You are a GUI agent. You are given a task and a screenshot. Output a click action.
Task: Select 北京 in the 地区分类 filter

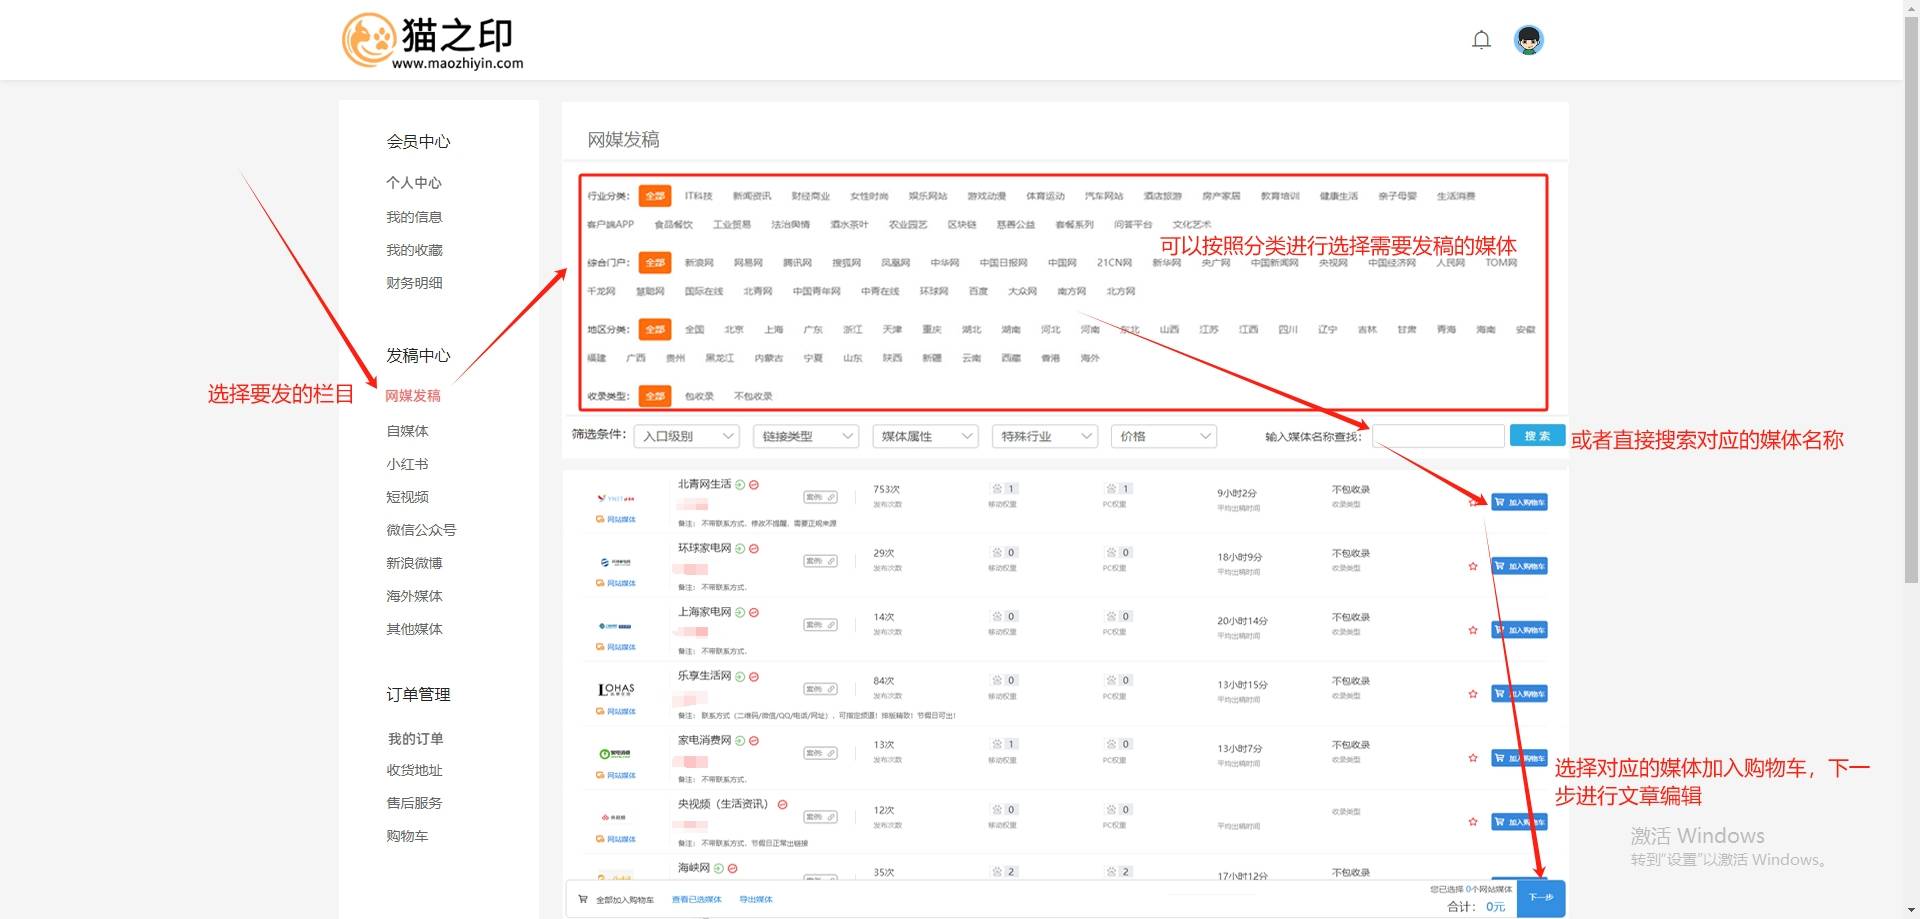click(733, 329)
